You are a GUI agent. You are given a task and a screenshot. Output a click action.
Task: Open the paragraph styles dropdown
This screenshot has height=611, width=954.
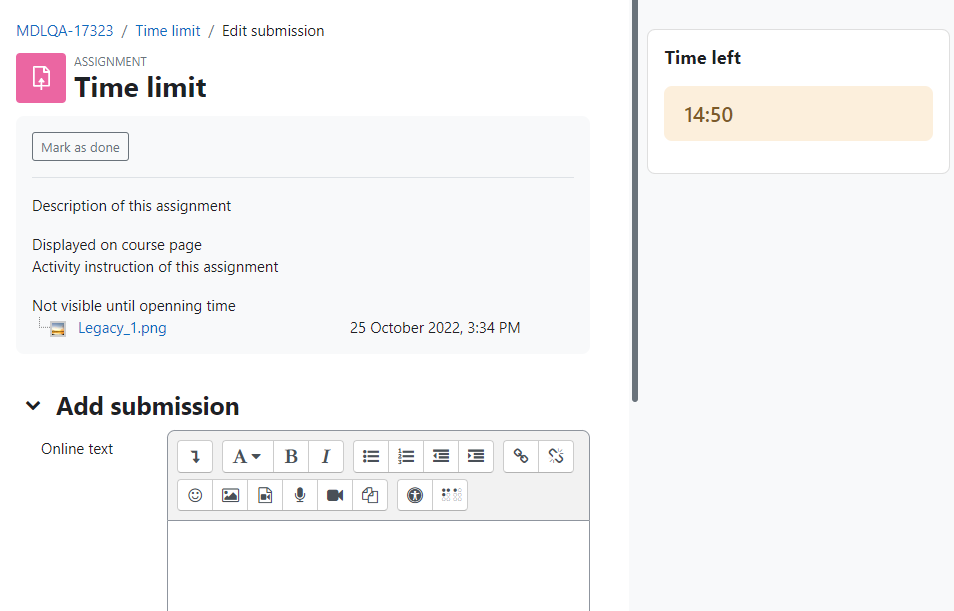coord(248,456)
